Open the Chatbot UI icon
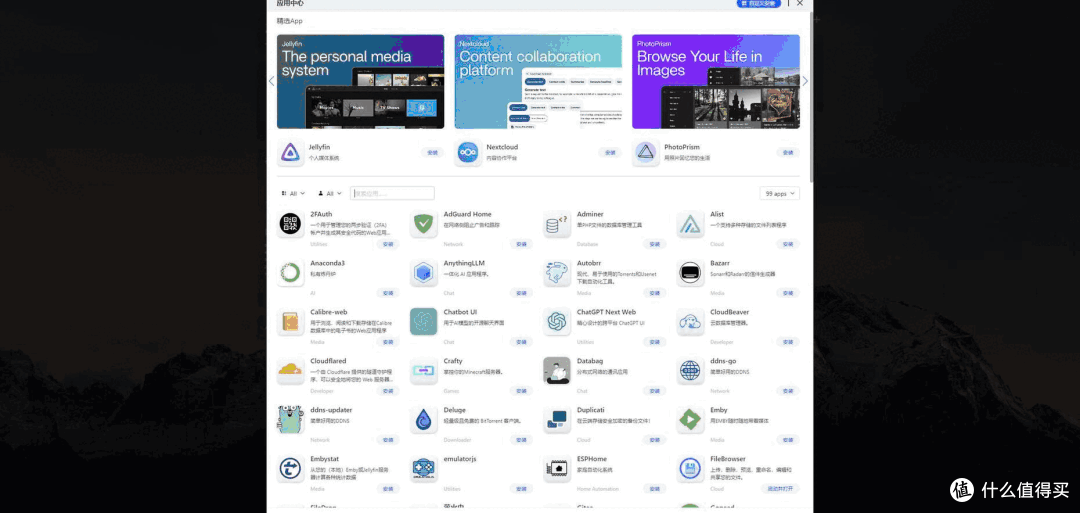Screen dimensions: 1080x513 coord(424,322)
